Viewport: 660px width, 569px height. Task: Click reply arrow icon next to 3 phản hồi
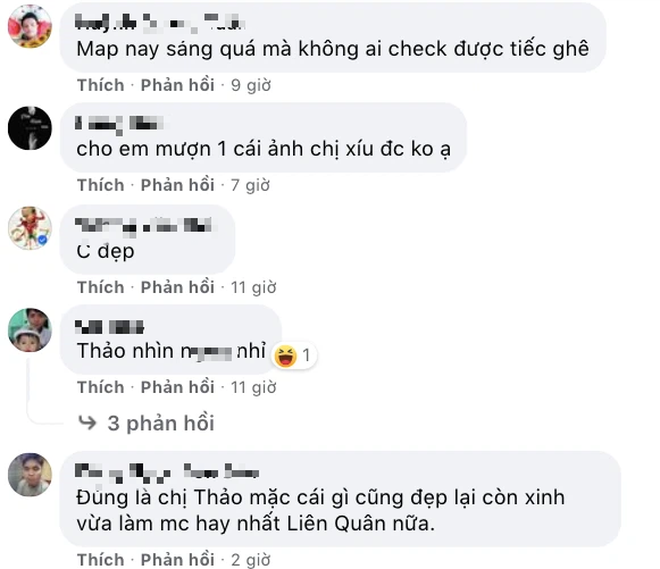click(x=88, y=423)
